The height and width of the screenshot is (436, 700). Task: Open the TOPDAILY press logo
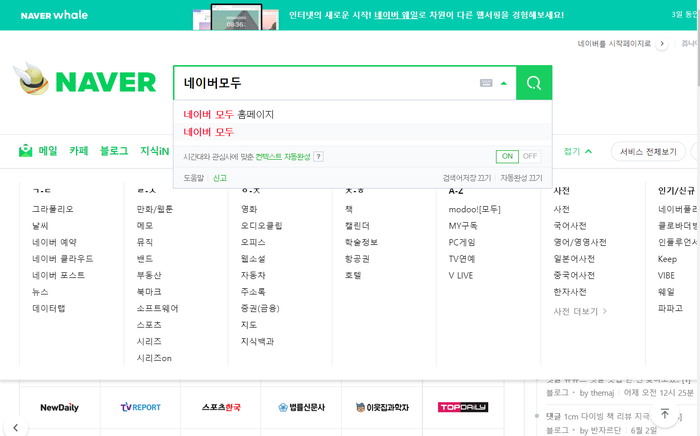point(463,407)
